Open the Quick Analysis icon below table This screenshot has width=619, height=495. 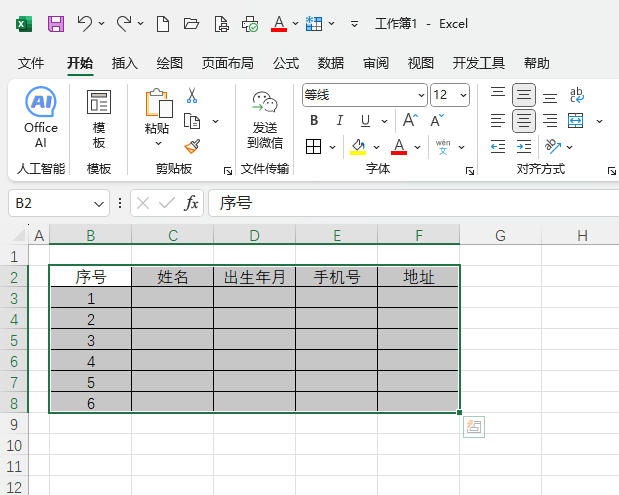coord(474,427)
